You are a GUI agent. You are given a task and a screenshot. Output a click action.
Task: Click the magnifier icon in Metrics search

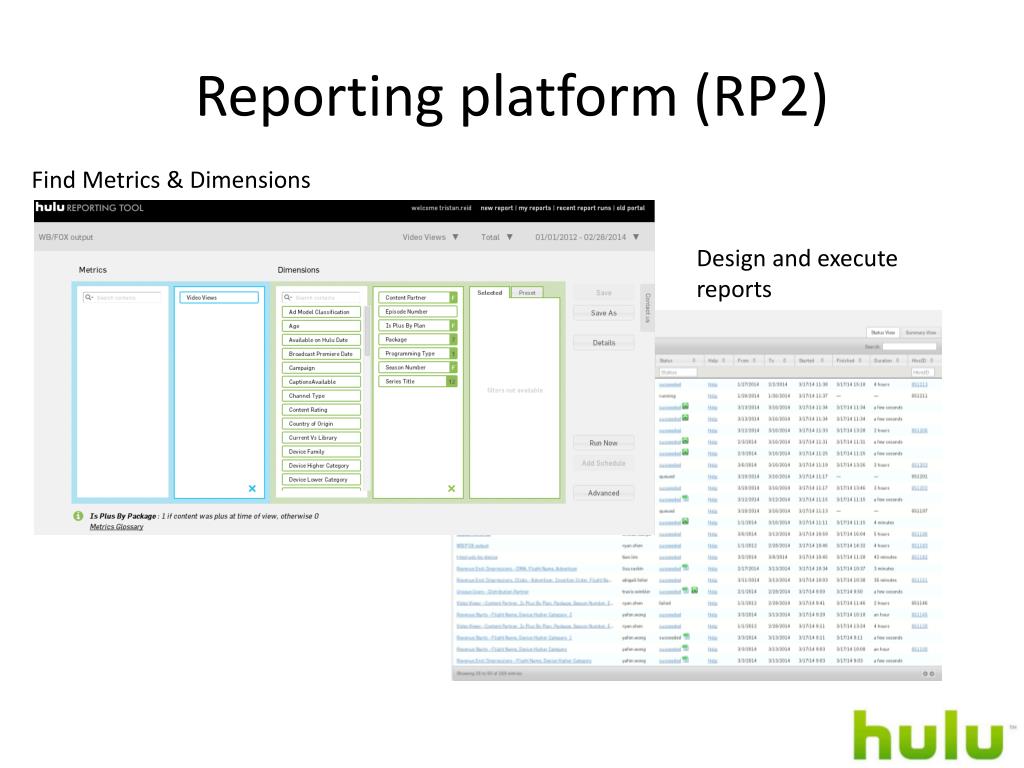(x=89, y=298)
